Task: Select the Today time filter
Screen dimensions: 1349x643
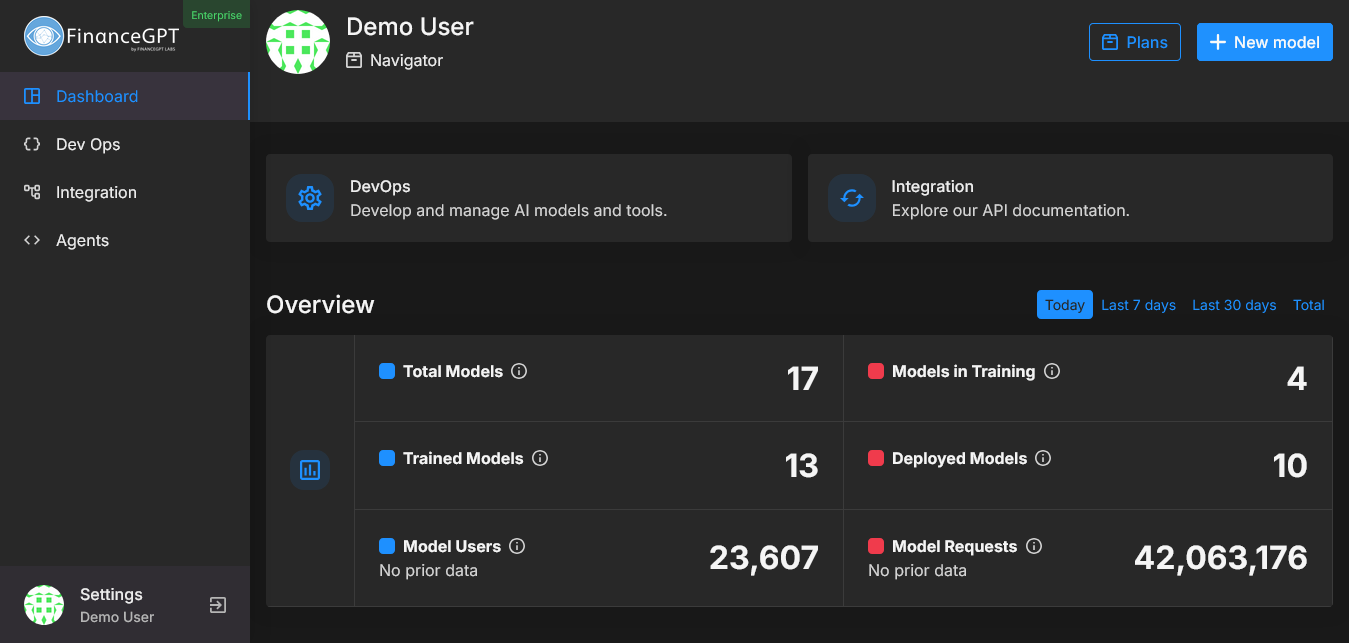Action: tap(1064, 305)
